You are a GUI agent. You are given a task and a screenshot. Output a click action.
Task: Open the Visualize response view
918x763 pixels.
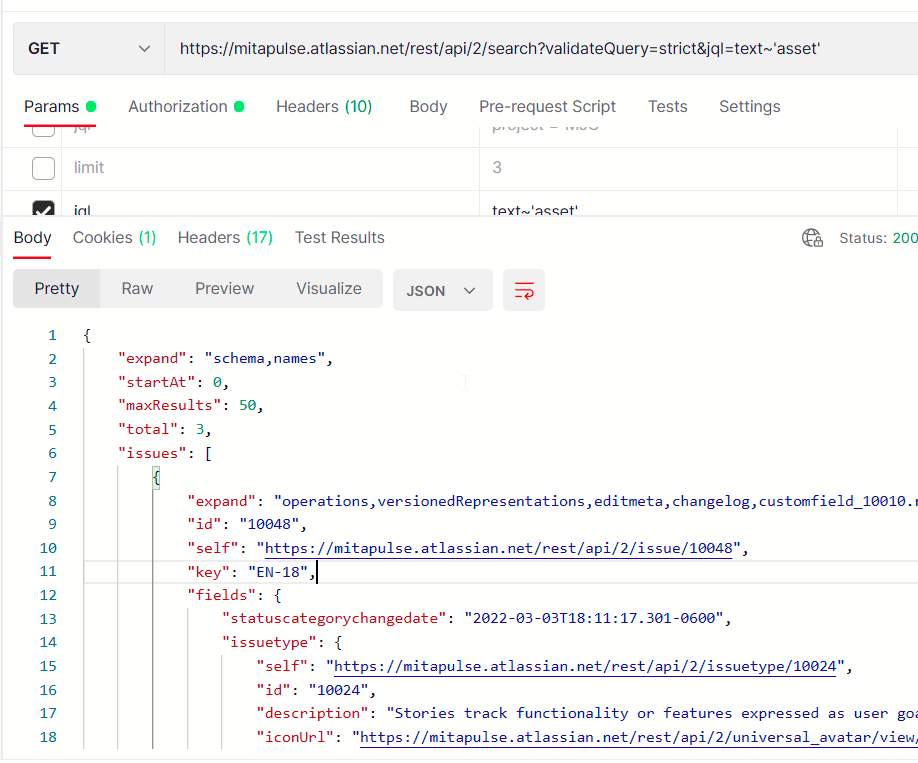click(x=329, y=288)
